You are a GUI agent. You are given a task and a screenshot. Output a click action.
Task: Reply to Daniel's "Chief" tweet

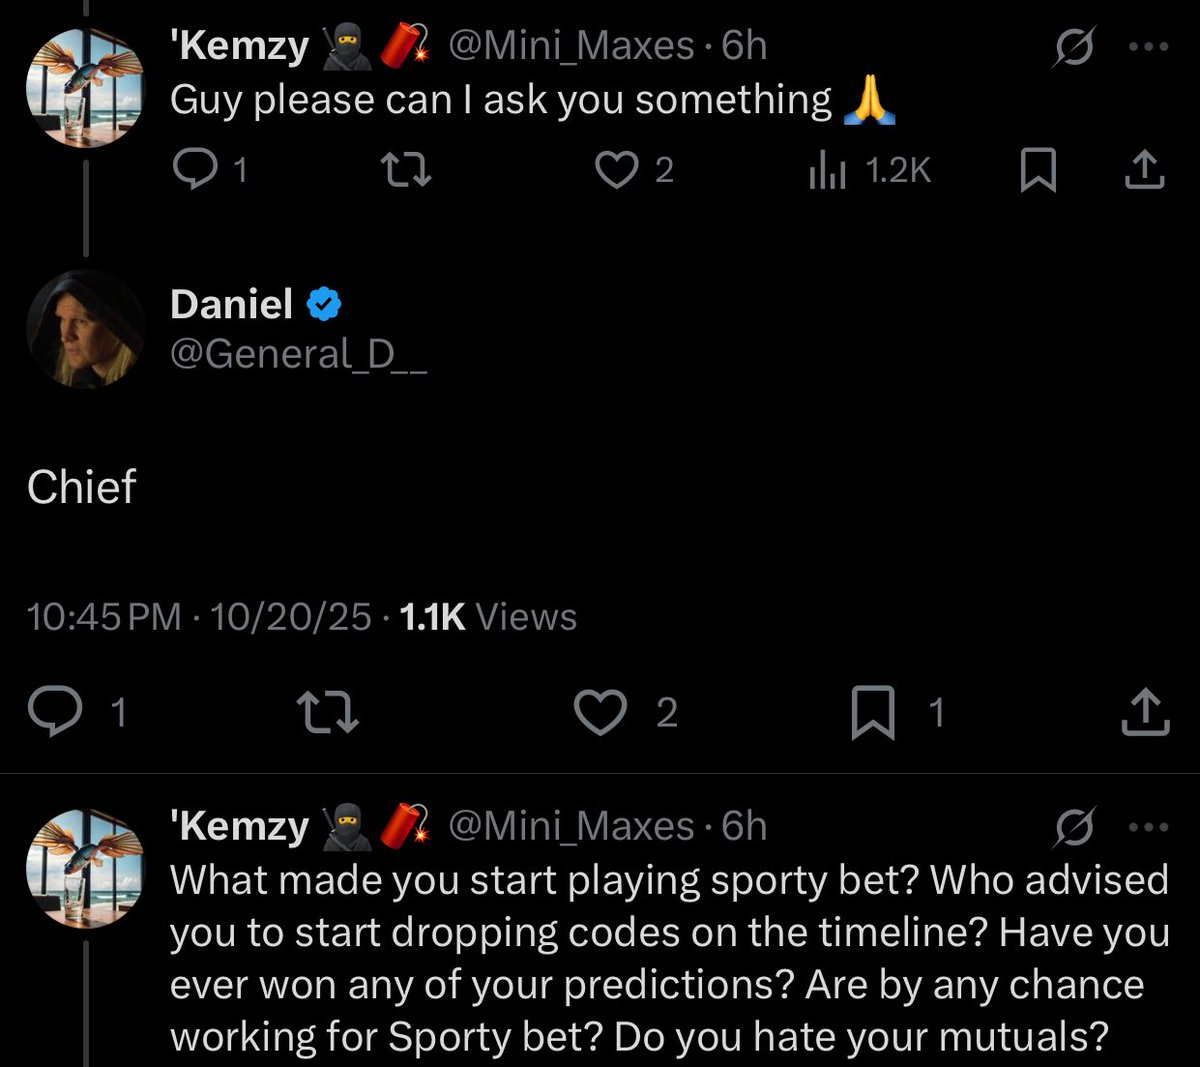(51, 711)
